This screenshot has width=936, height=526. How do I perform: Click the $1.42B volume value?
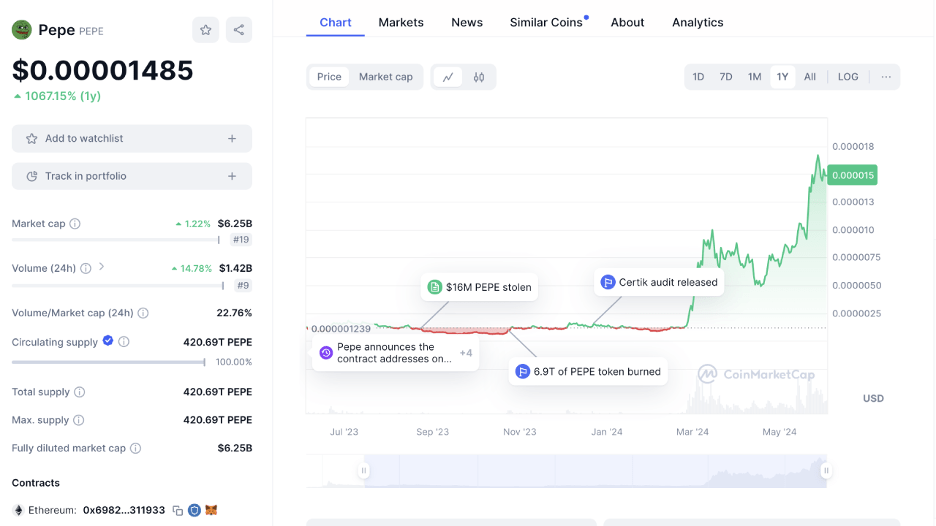(235, 268)
